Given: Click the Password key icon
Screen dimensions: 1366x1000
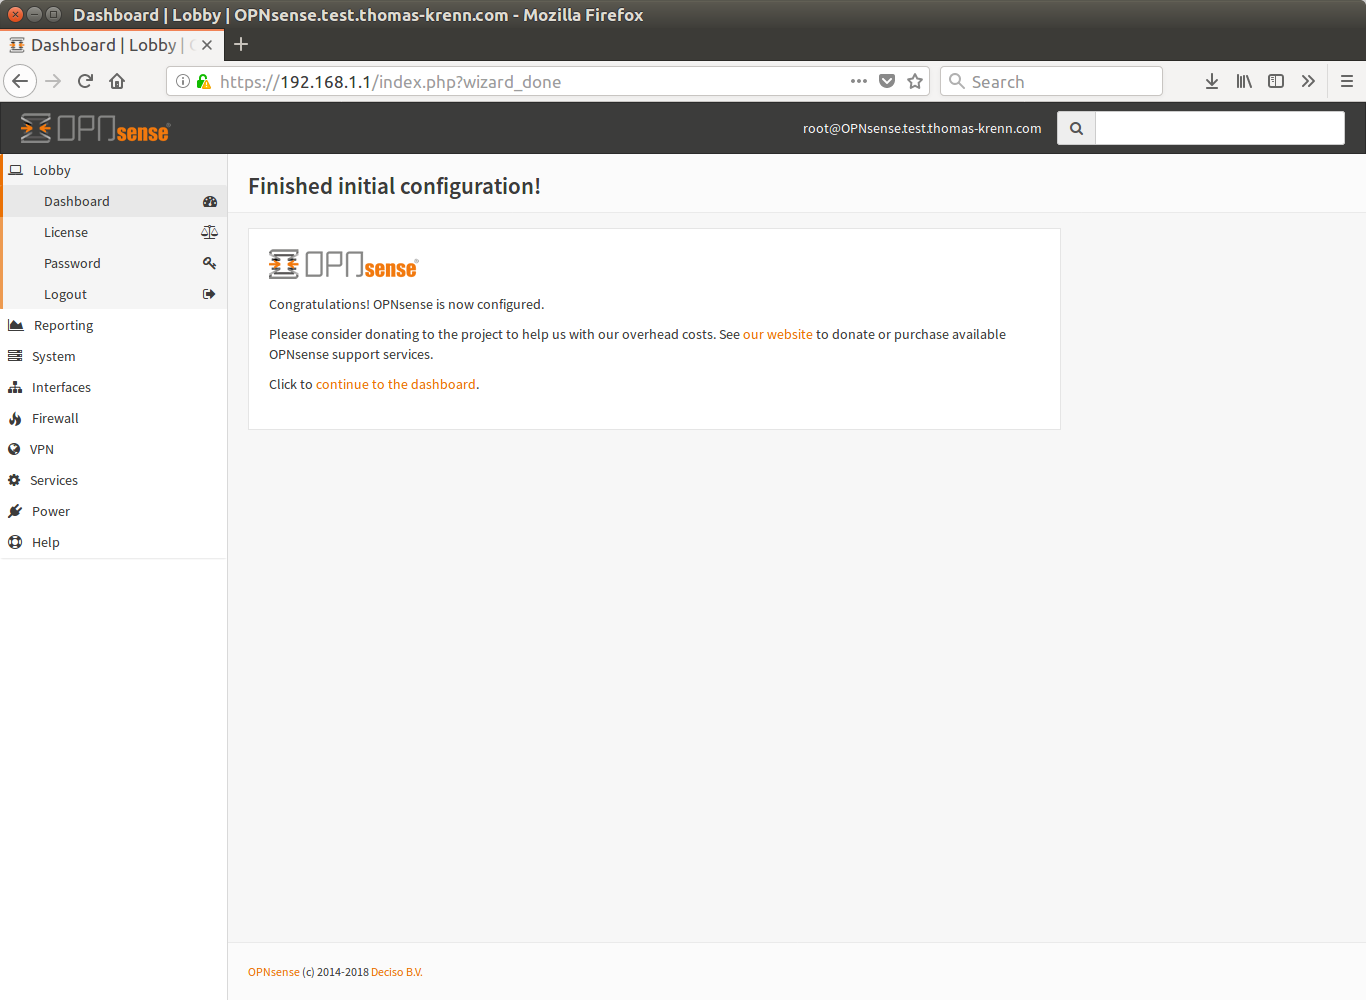Looking at the screenshot, I should coord(209,263).
